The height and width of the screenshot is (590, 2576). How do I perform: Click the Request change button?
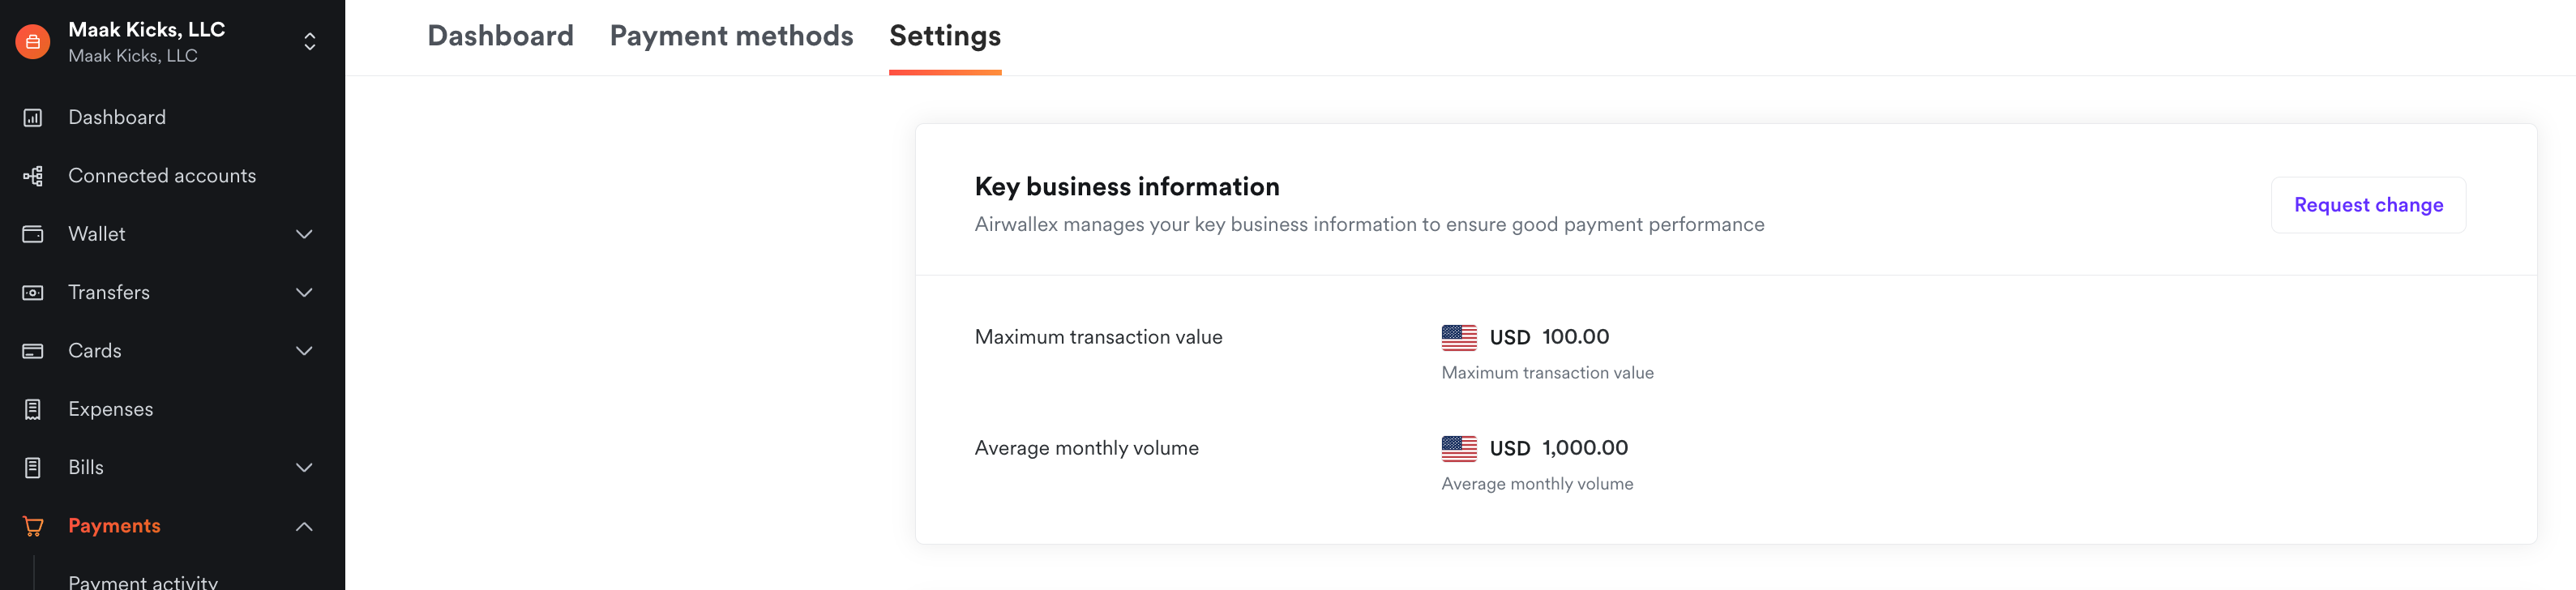(2367, 205)
